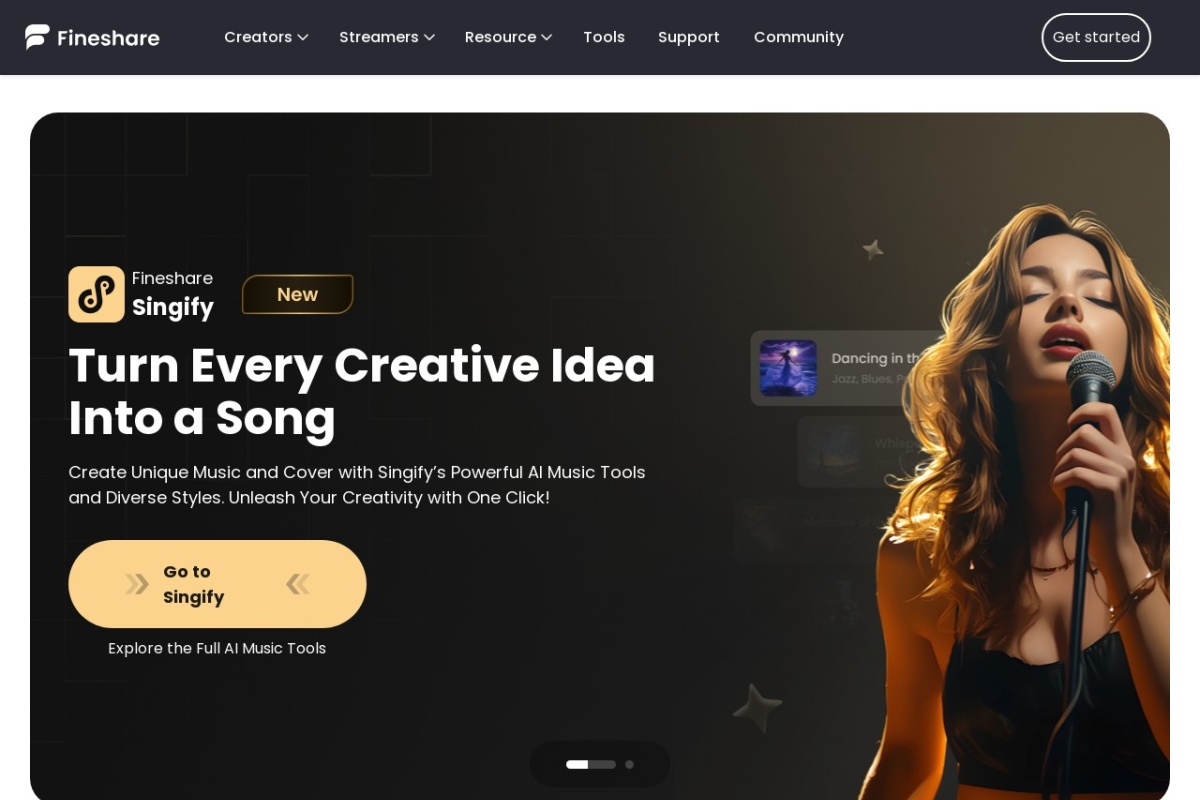Click the Go to Singify button
Image resolution: width=1200 pixels, height=800 pixels.
pos(217,584)
